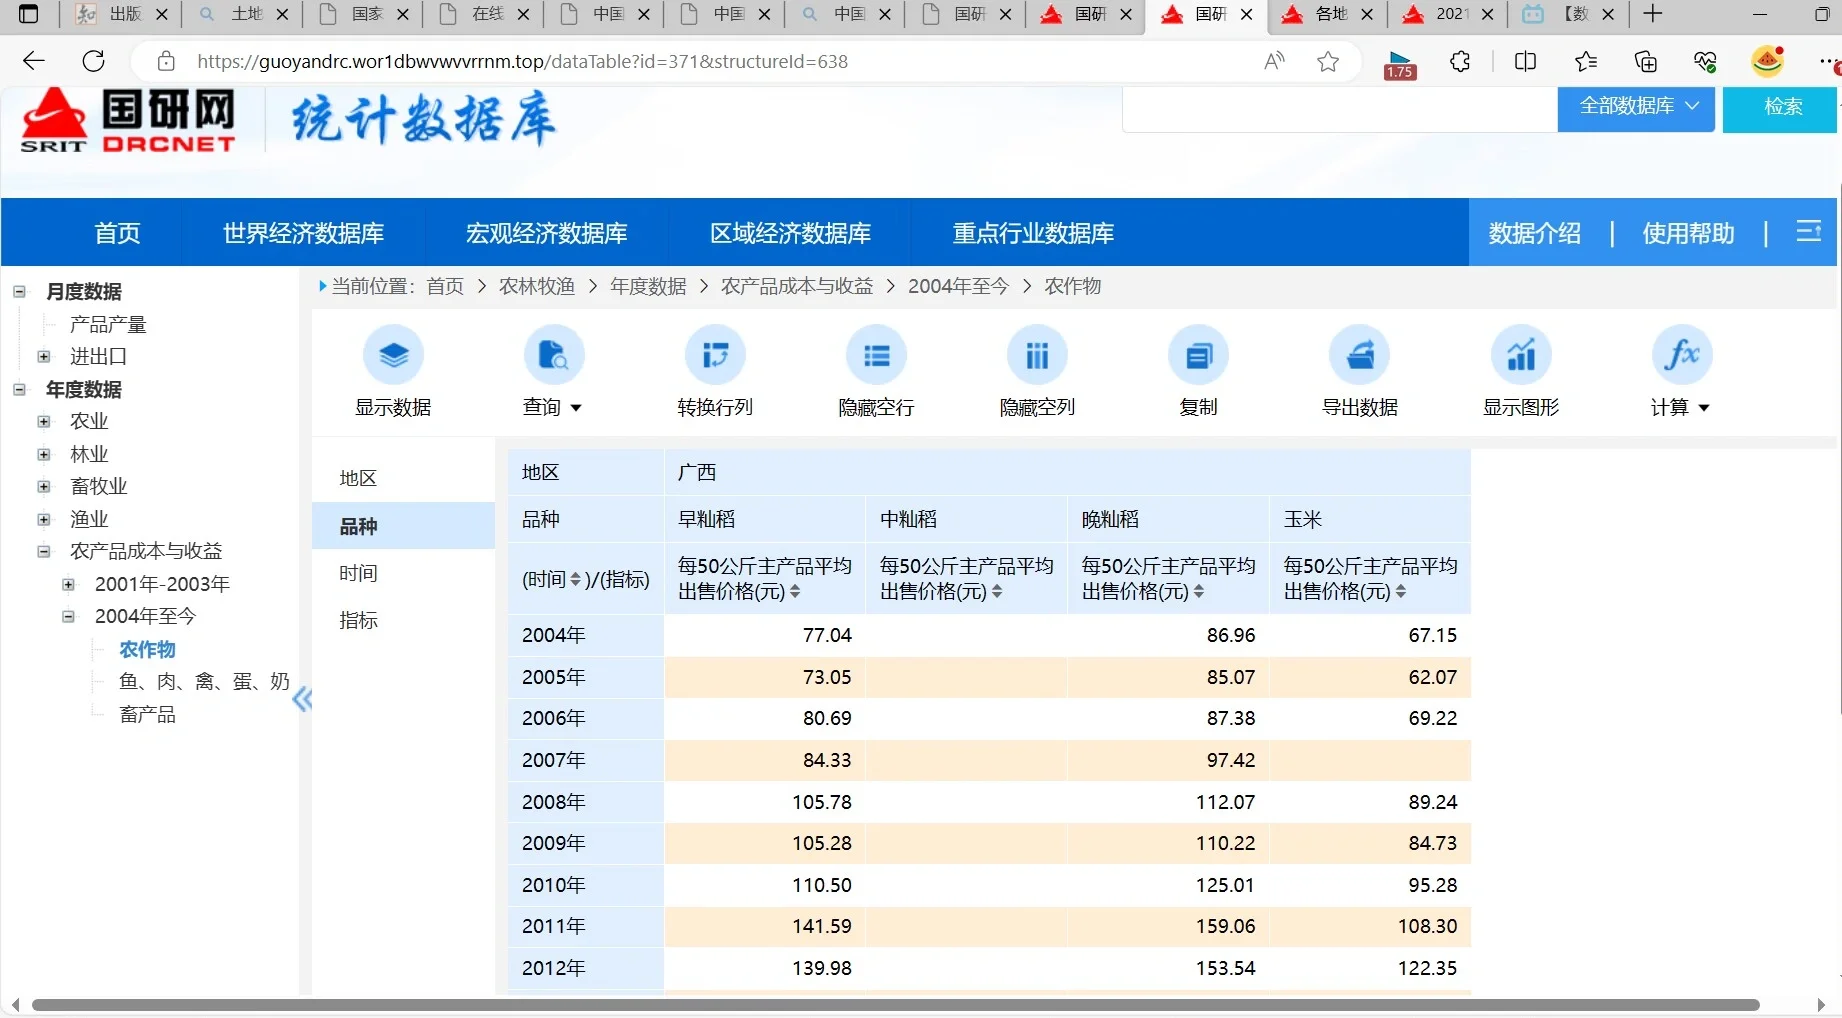Expand the 农业 tree node
Screen dimensions: 1842x1018
click(x=44, y=422)
